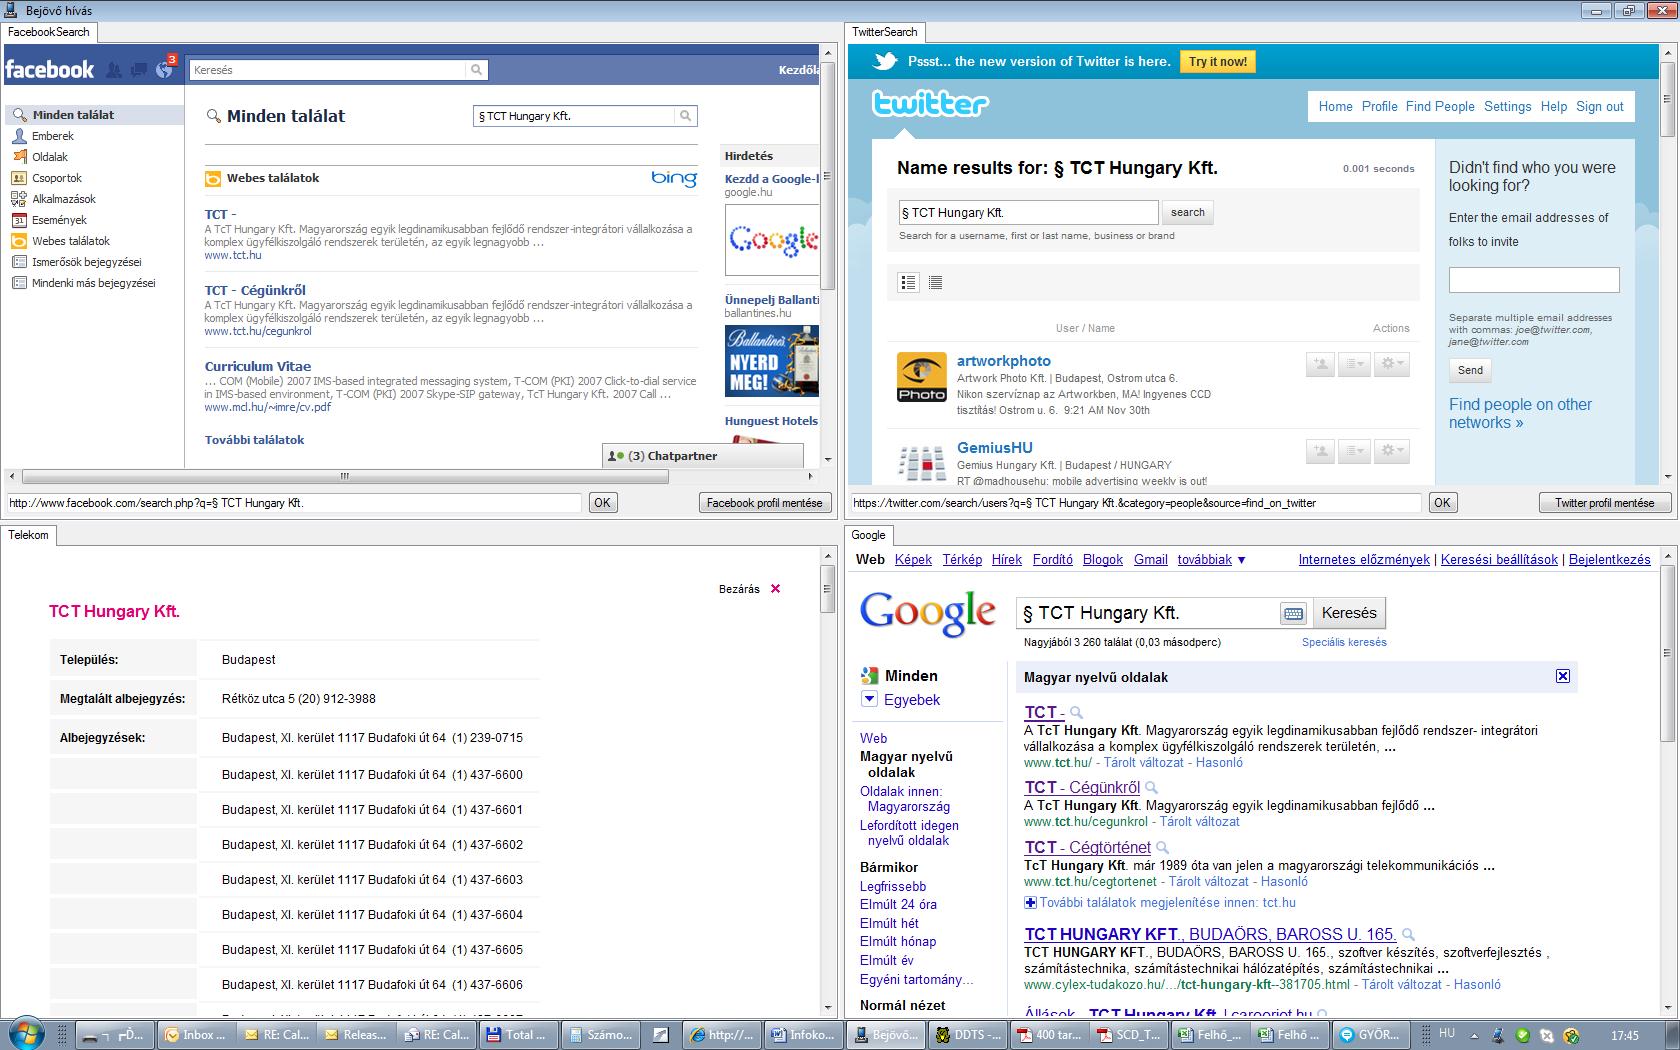The height and width of the screenshot is (1050, 1680).
Task: Expand 'További találatok megjelenítése innen: tct.hu'
Action: [x=1160, y=902]
